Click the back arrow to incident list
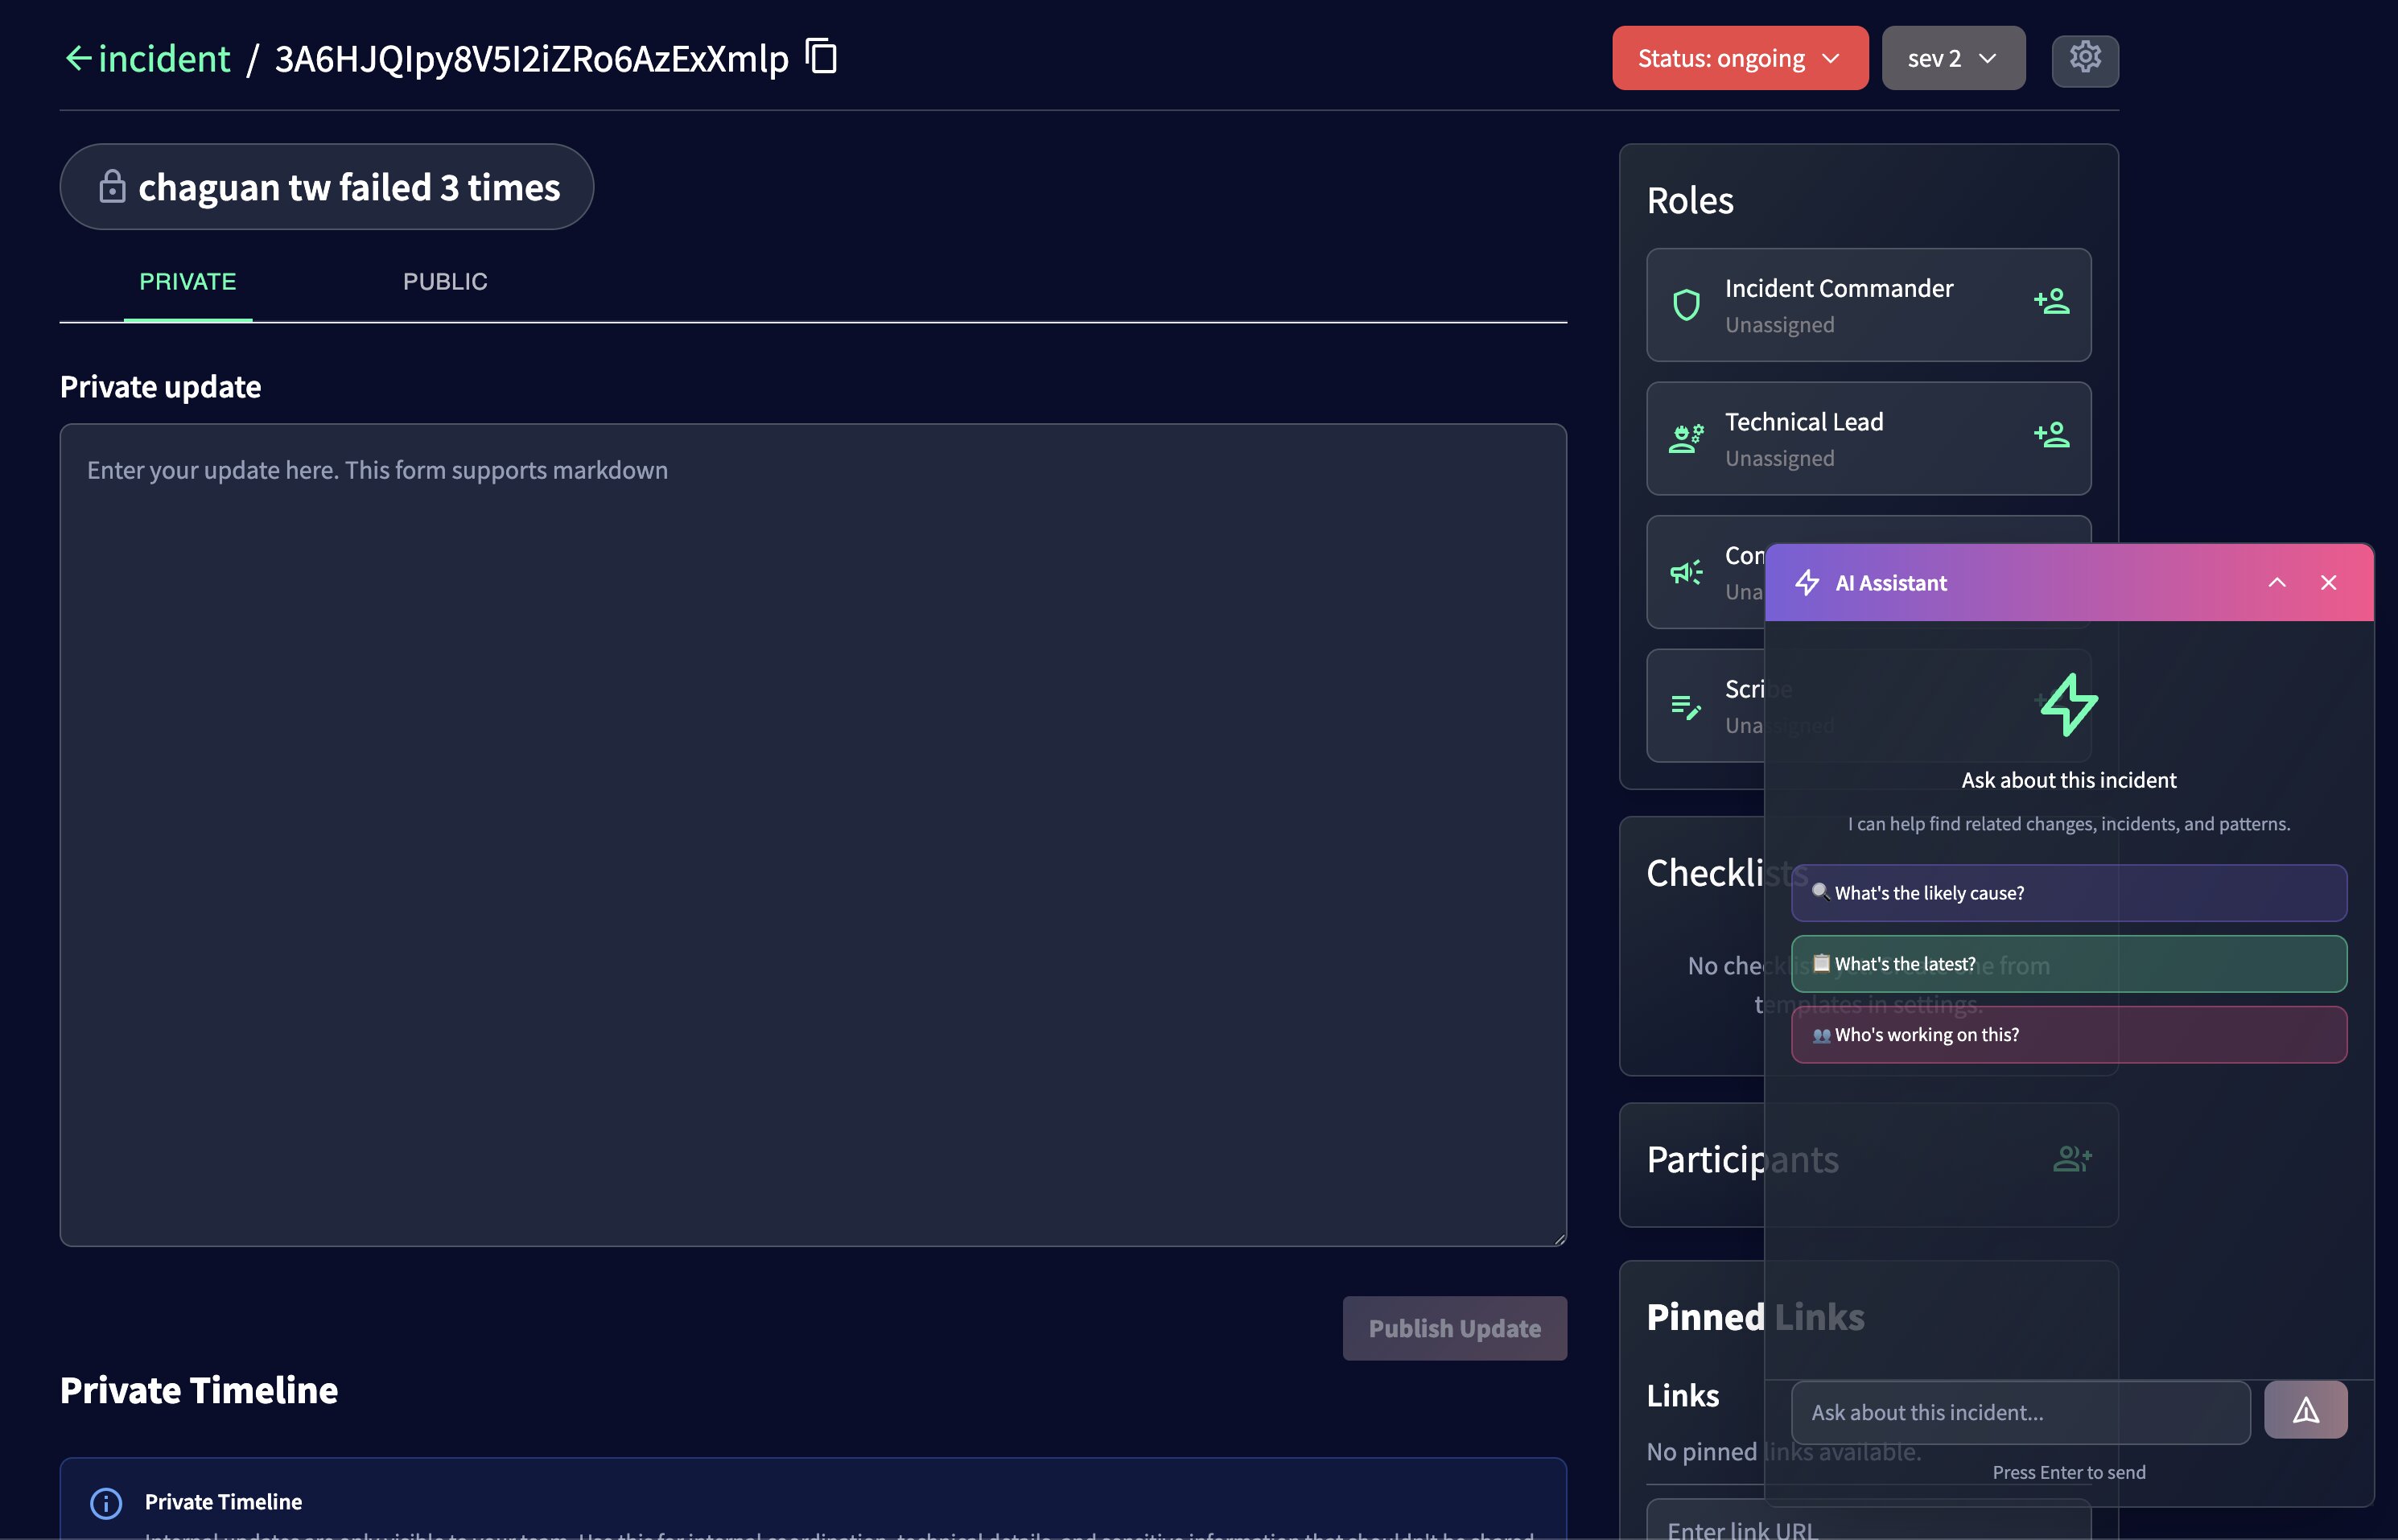 tap(78, 58)
